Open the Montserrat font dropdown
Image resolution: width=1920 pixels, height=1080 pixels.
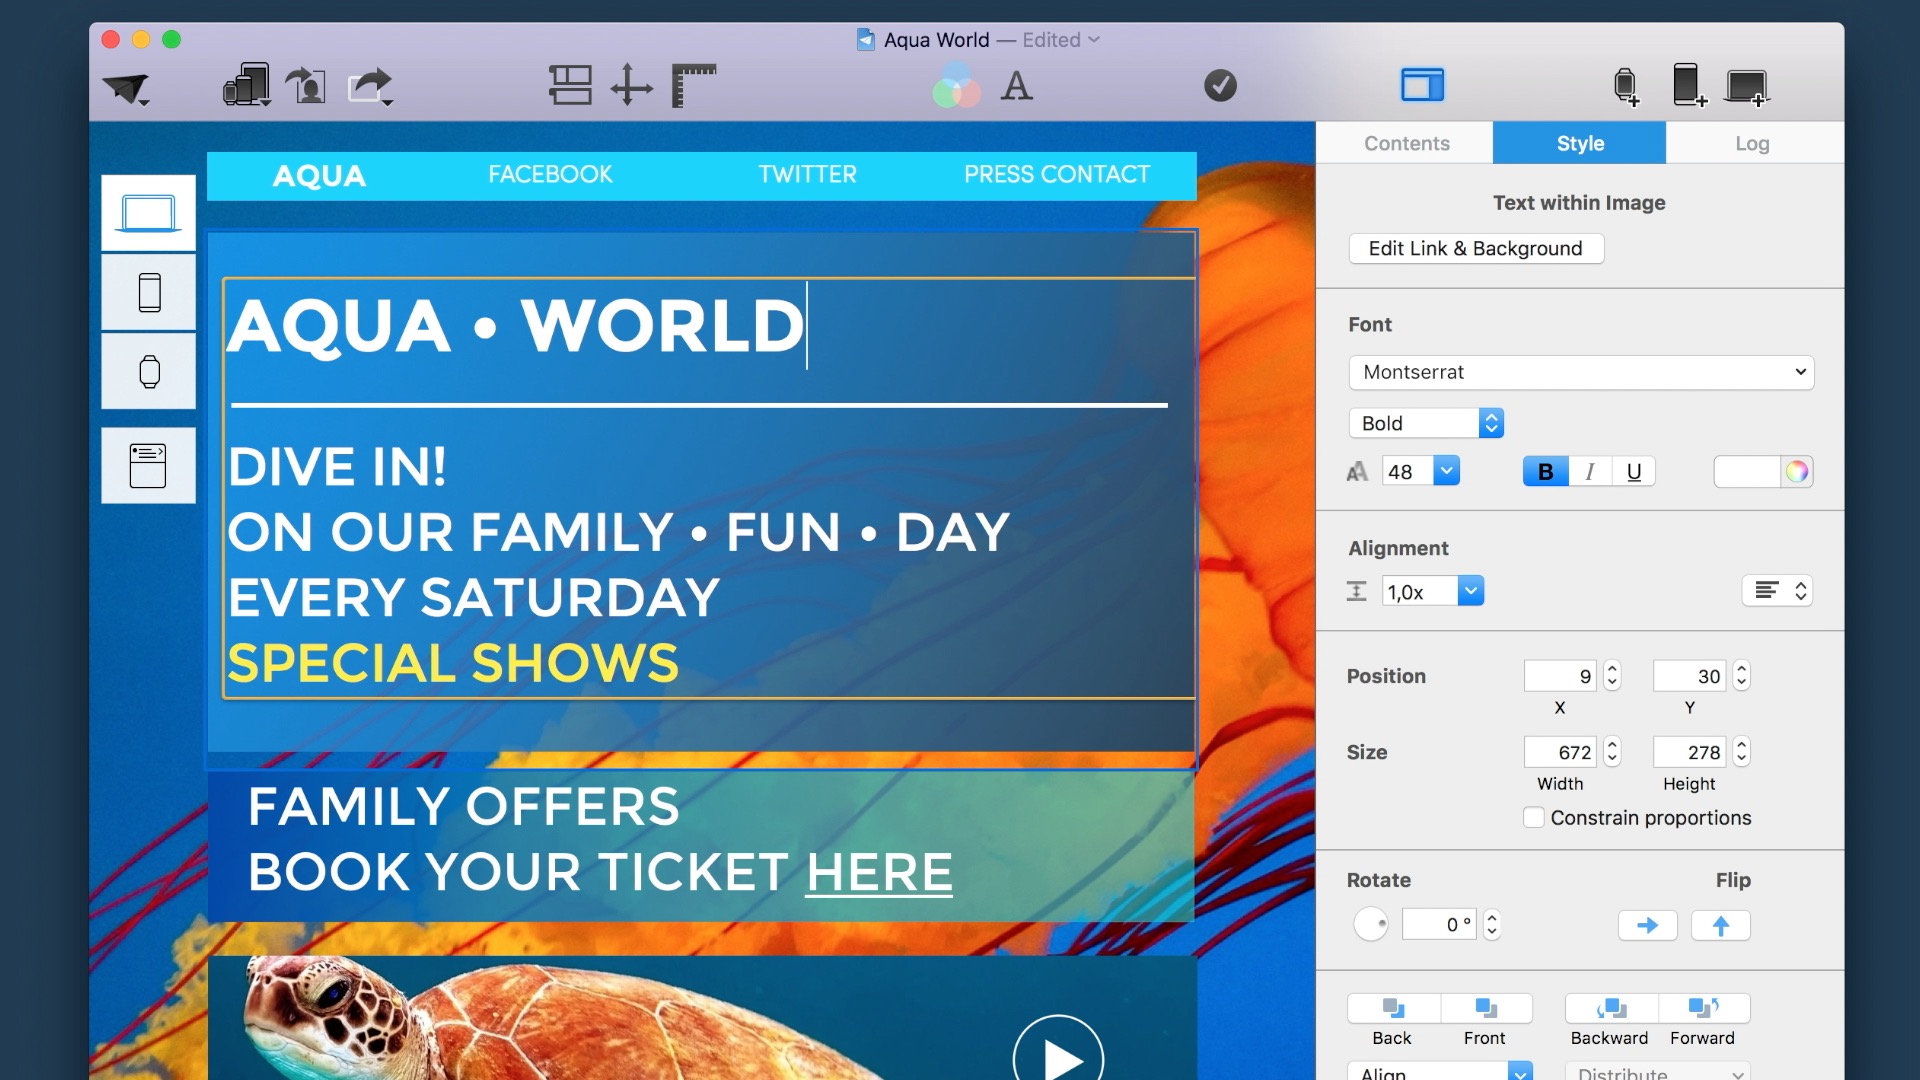[1581, 372]
